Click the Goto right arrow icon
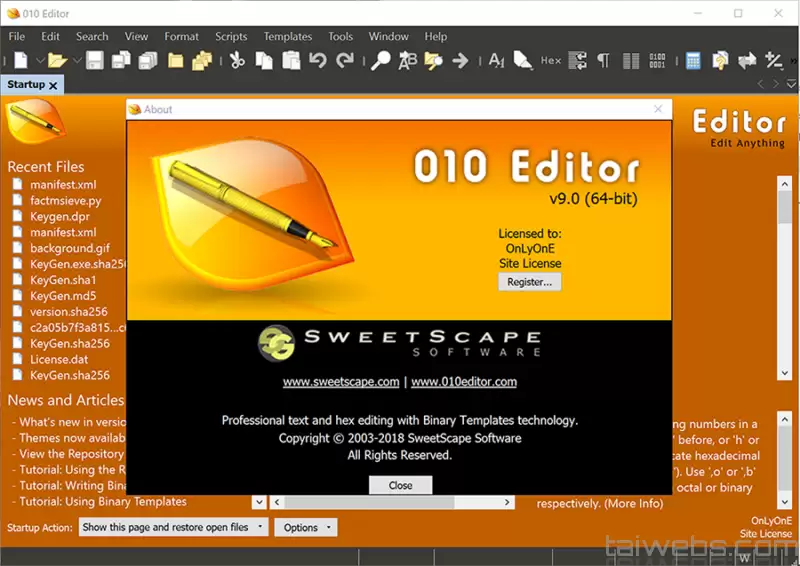 (x=460, y=61)
